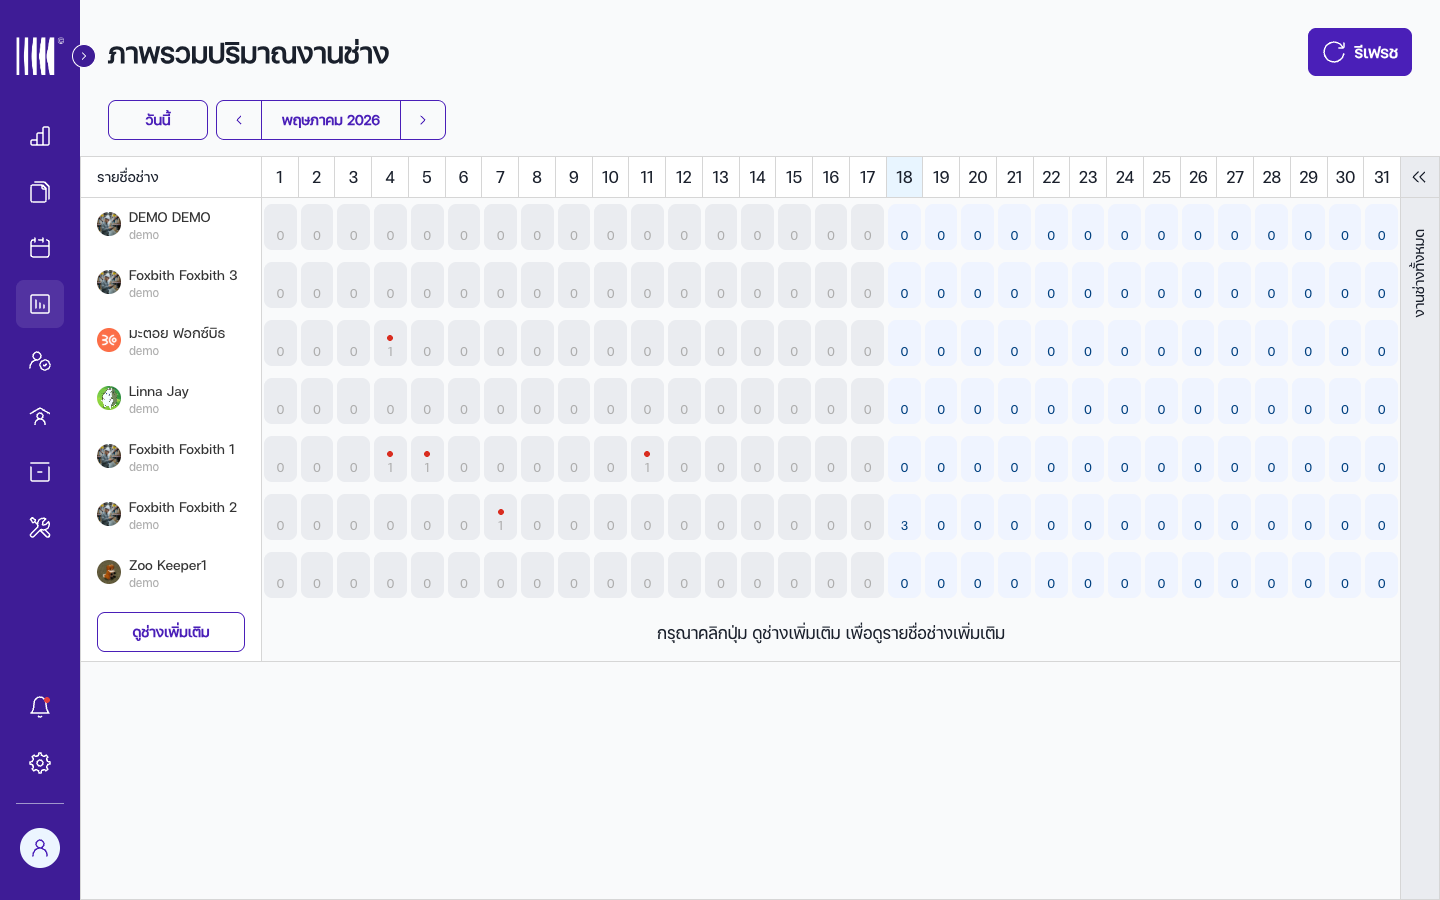
Task: Click the page title ภาพรวมปริมาณงานช่าง
Action: (x=248, y=54)
